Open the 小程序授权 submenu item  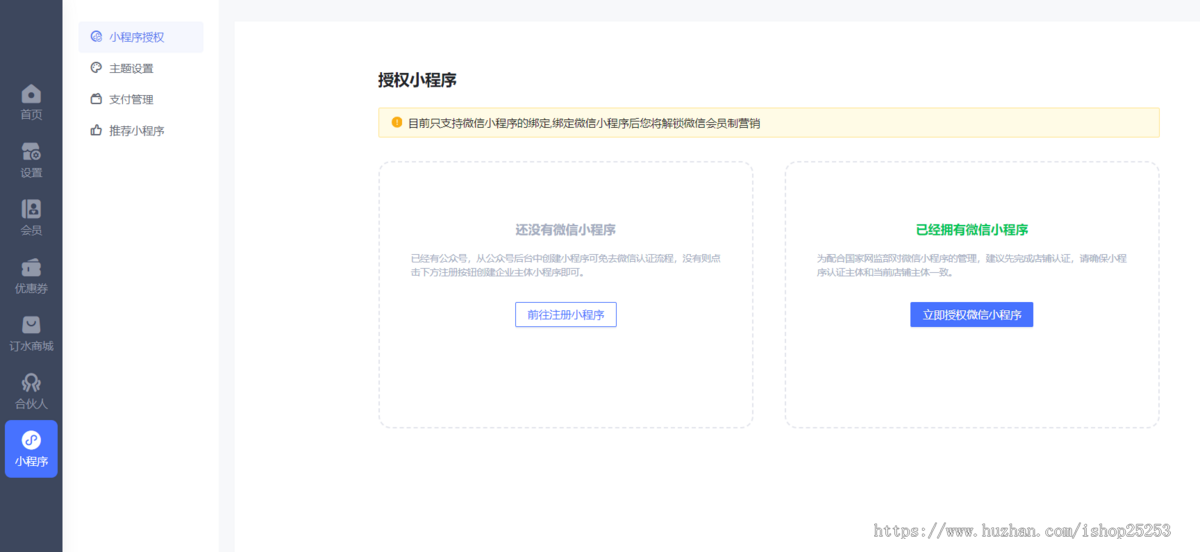[141, 37]
